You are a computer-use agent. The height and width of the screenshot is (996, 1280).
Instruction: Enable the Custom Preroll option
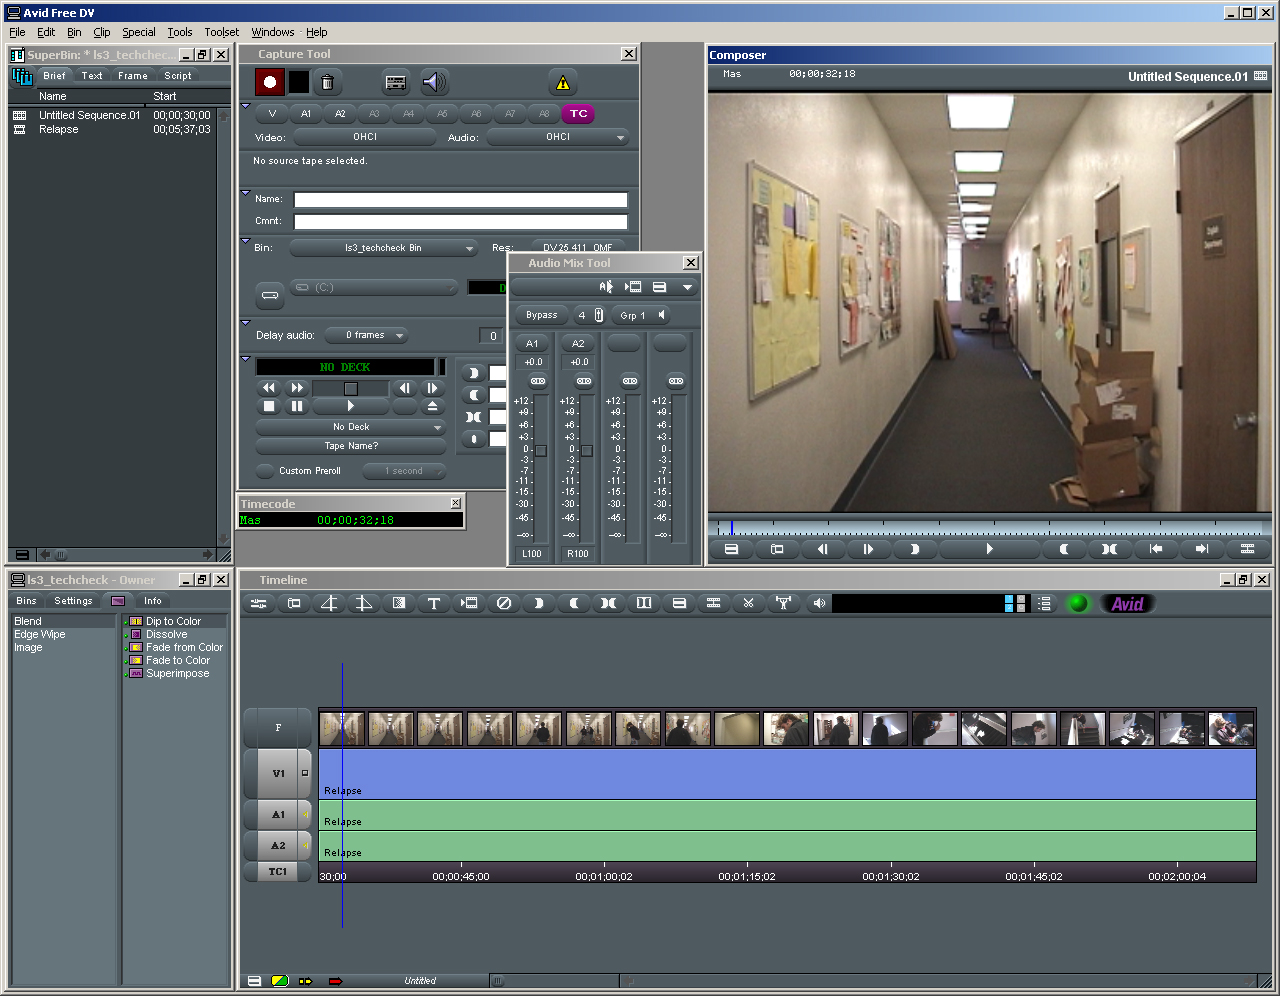265,471
